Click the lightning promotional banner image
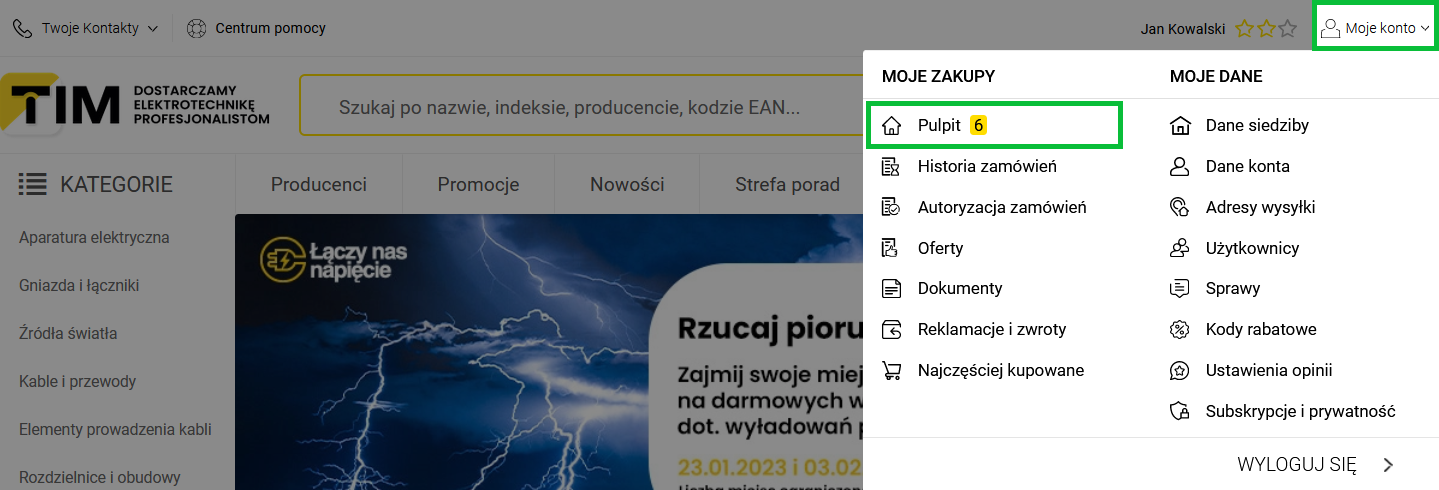Viewport: 1439px width, 490px height. tap(548, 352)
